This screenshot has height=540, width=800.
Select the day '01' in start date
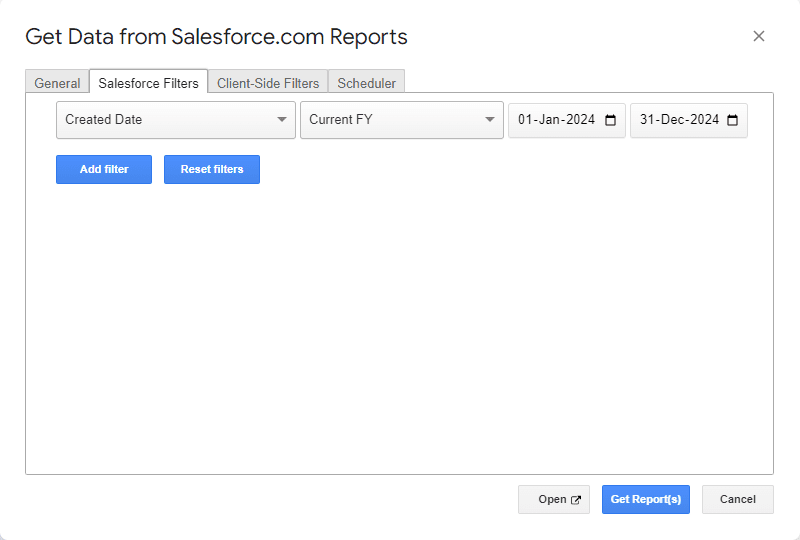point(525,120)
